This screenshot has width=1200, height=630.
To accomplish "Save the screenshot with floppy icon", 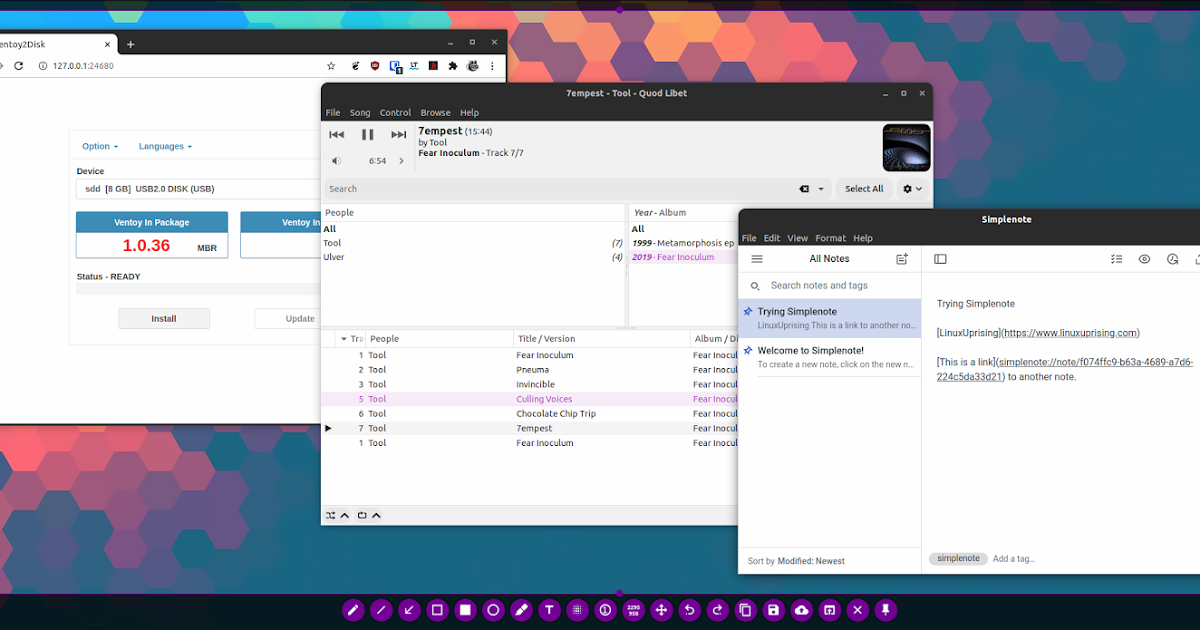I will tap(773, 610).
